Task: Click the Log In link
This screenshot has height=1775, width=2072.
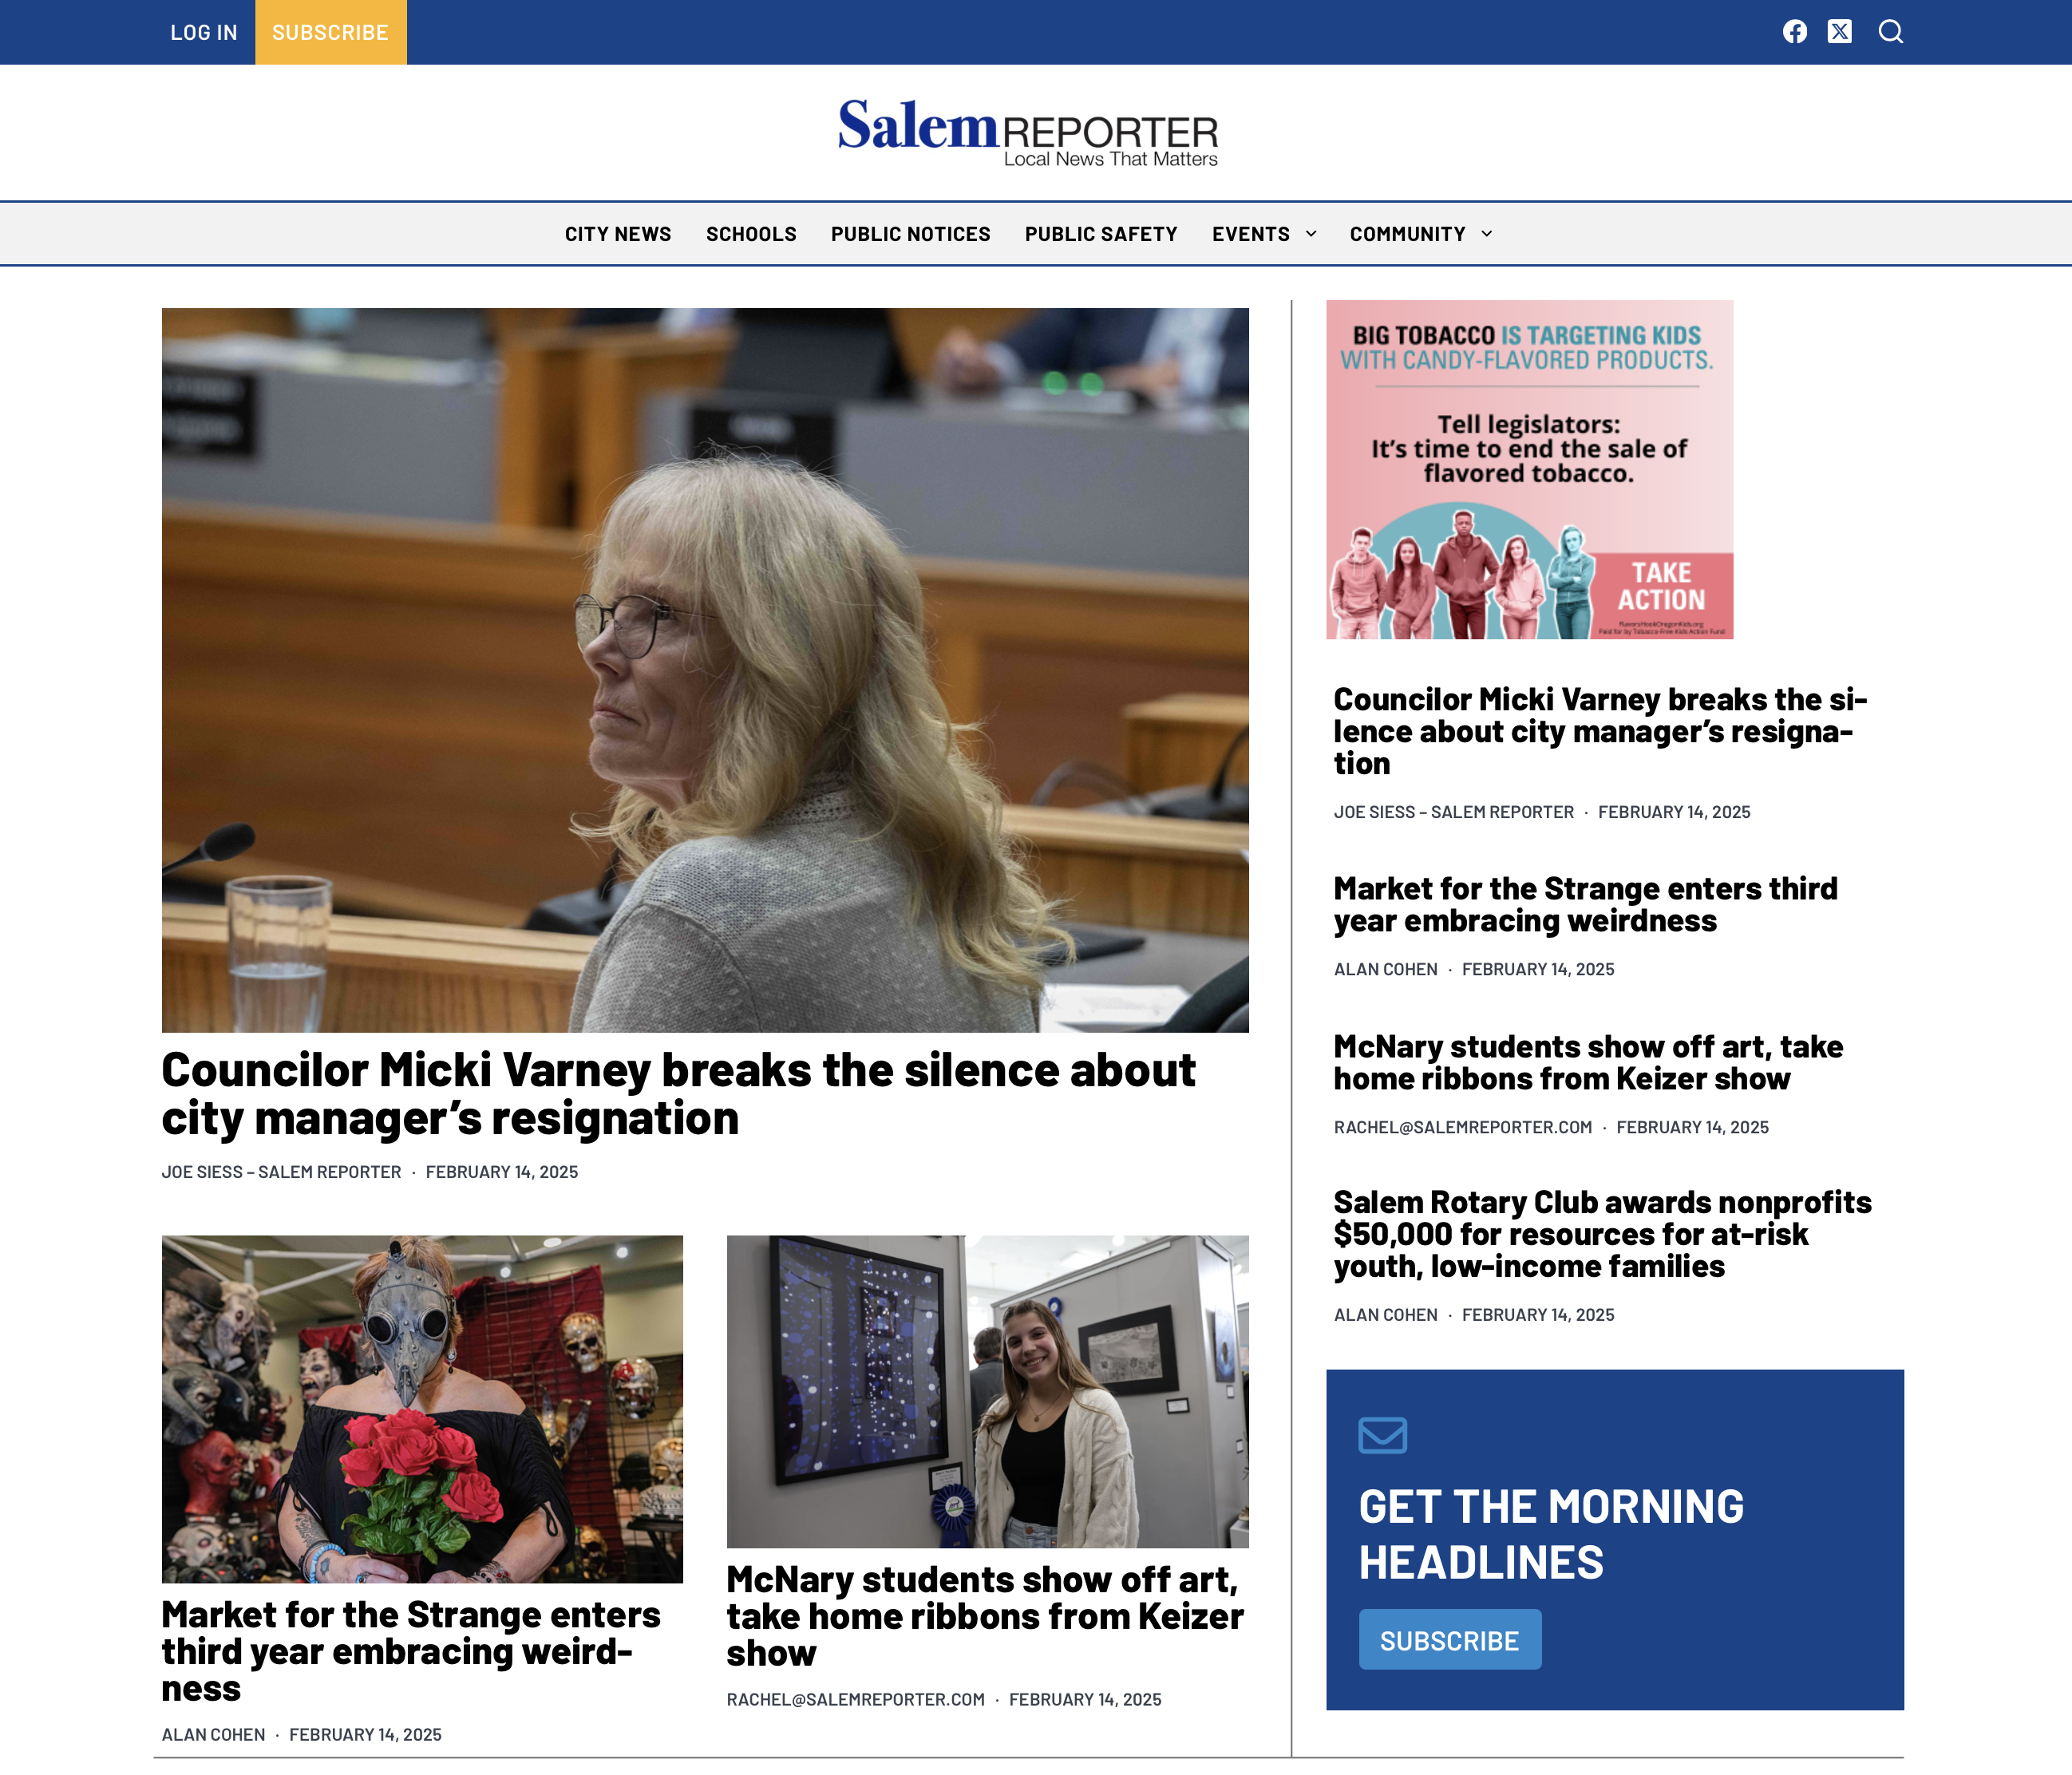Action: tap(204, 32)
